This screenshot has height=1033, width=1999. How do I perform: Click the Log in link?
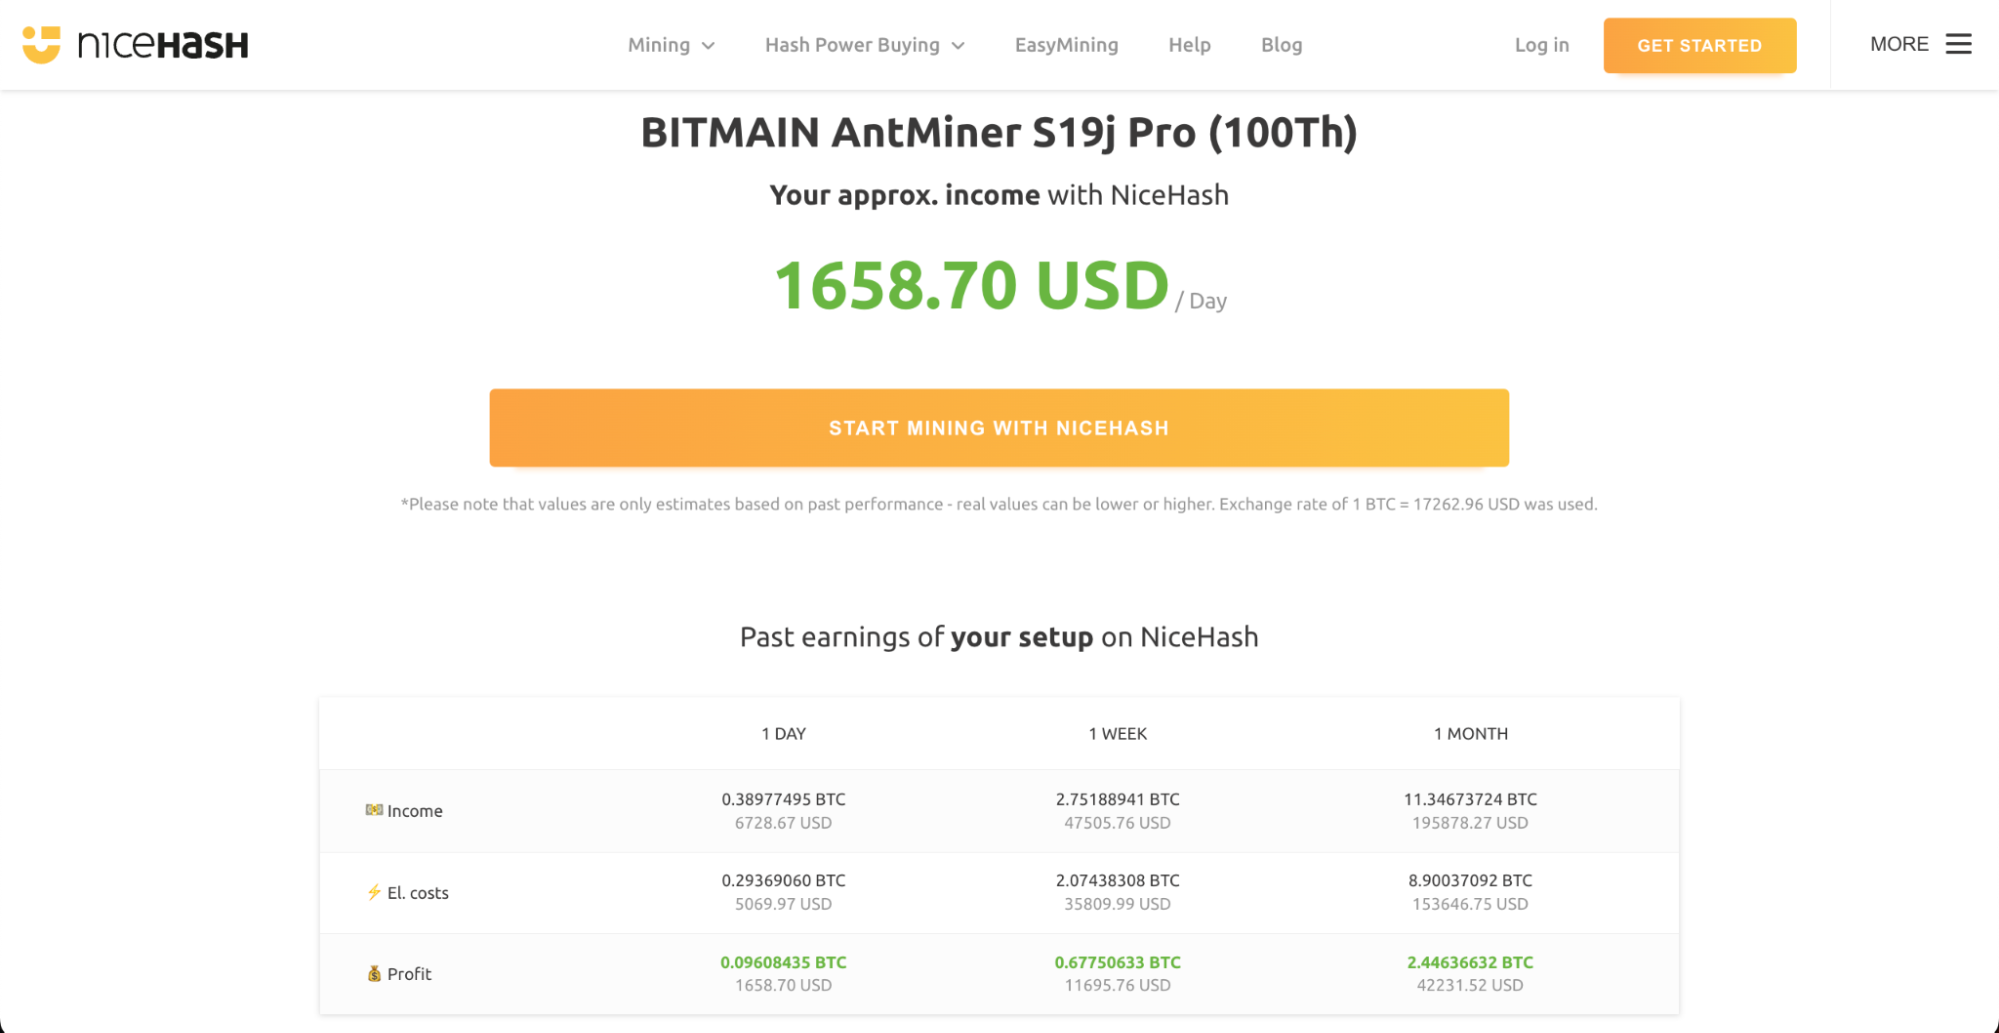click(x=1541, y=45)
